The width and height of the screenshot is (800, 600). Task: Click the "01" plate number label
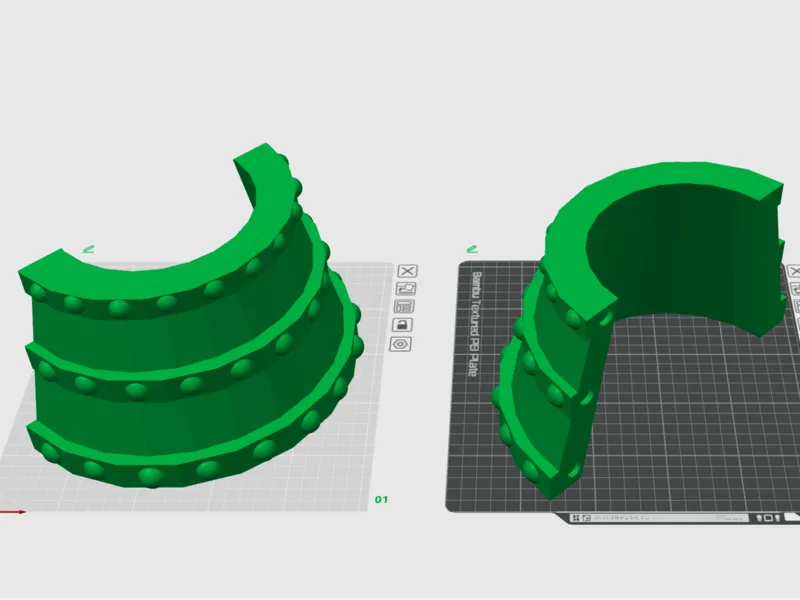pos(381,499)
